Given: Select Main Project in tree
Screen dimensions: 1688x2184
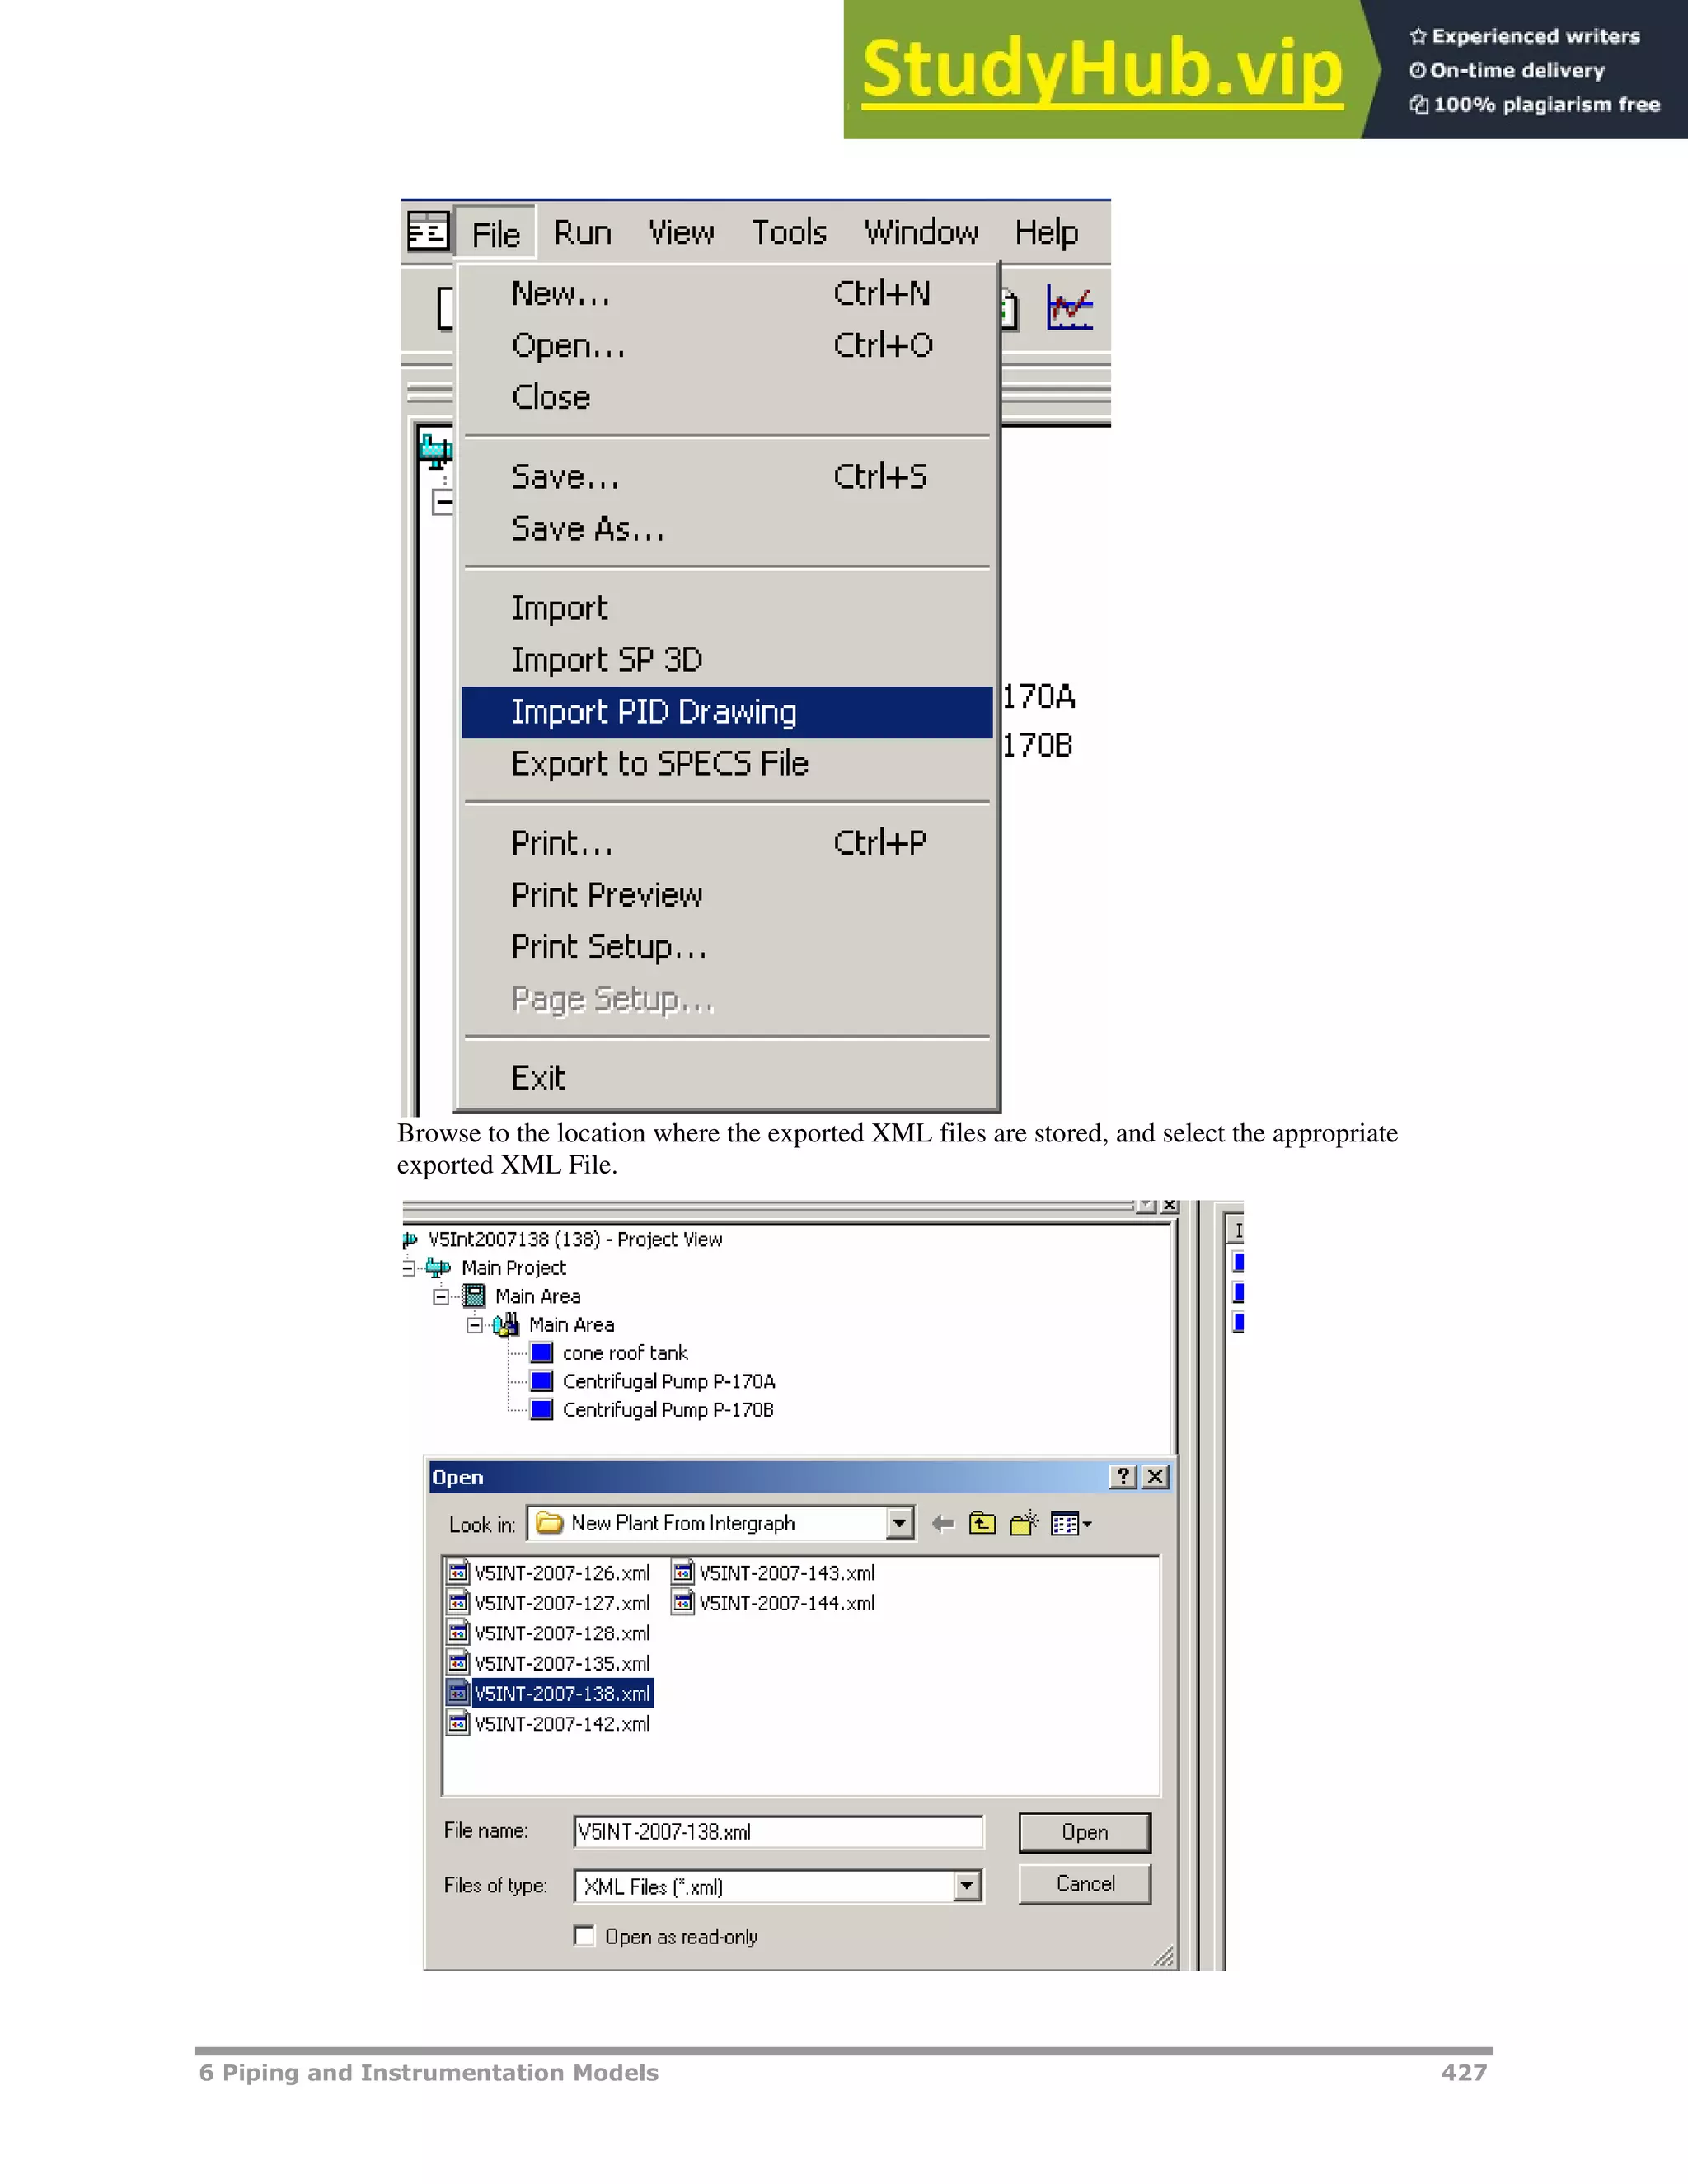Looking at the screenshot, I should point(513,1268).
